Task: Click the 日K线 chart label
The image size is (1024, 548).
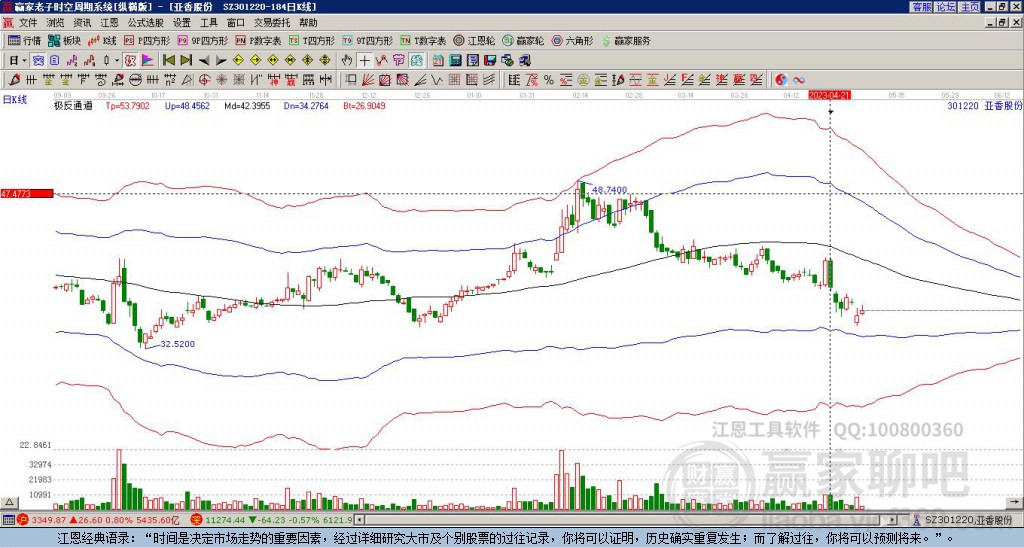Action: tap(15, 99)
